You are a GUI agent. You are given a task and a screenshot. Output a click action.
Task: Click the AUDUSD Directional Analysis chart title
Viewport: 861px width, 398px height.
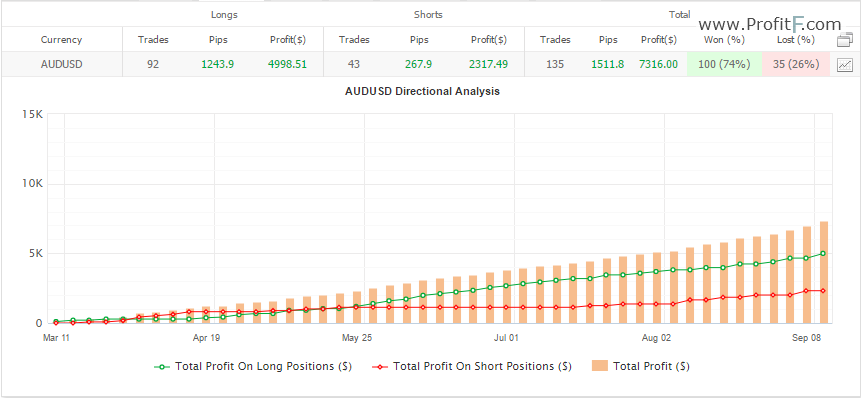[422, 92]
